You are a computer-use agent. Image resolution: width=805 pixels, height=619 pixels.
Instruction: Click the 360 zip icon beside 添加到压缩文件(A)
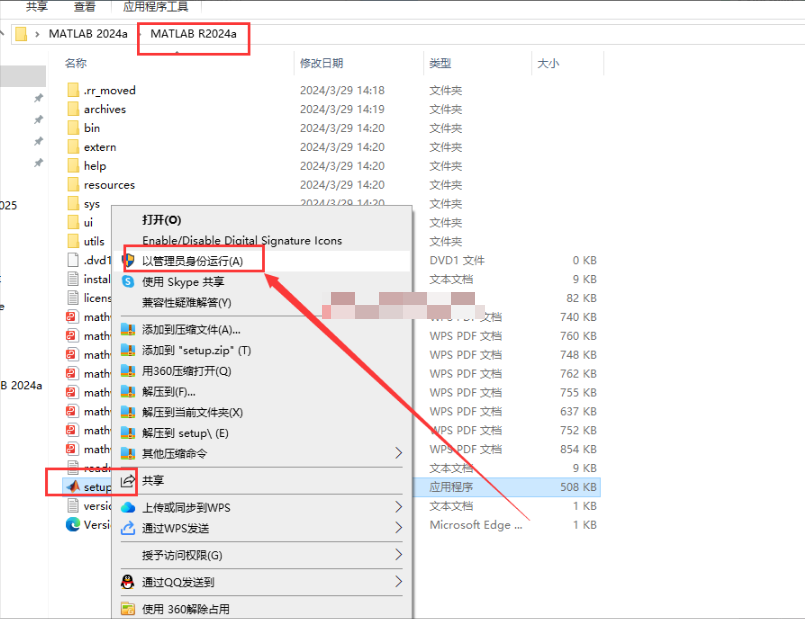pos(128,329)
